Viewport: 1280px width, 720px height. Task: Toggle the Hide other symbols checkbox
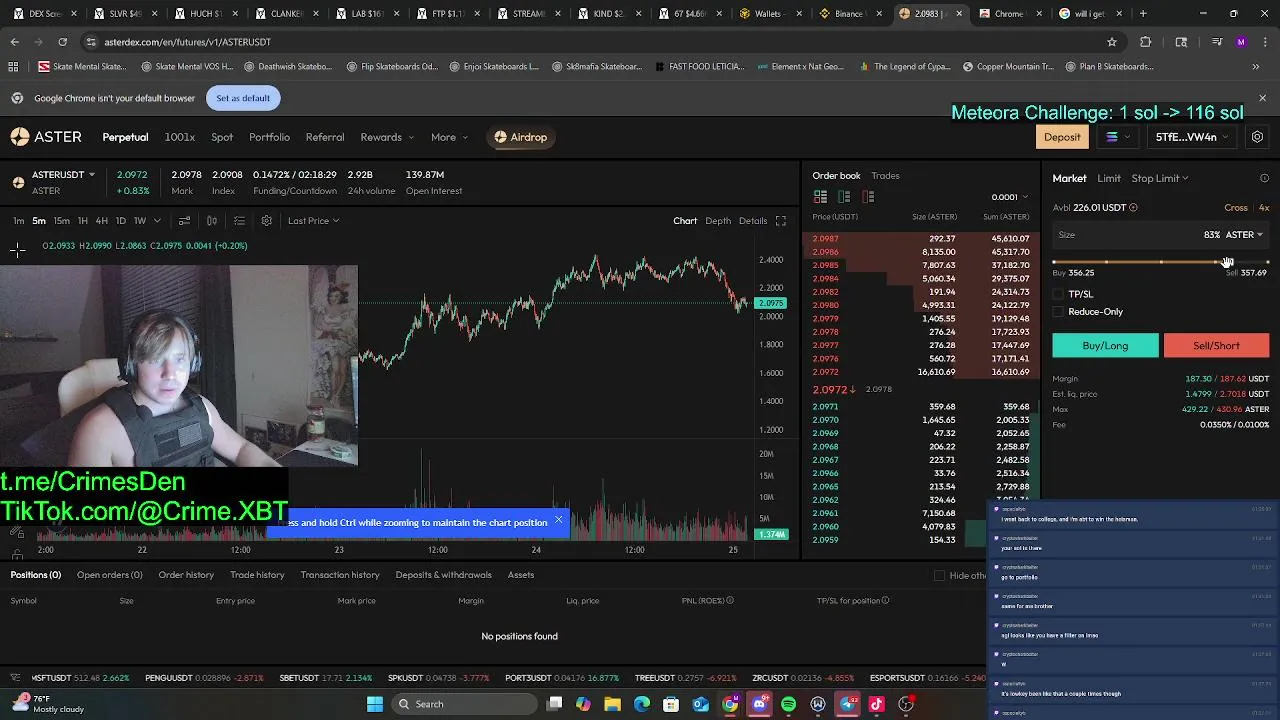[x=939, y=576]
